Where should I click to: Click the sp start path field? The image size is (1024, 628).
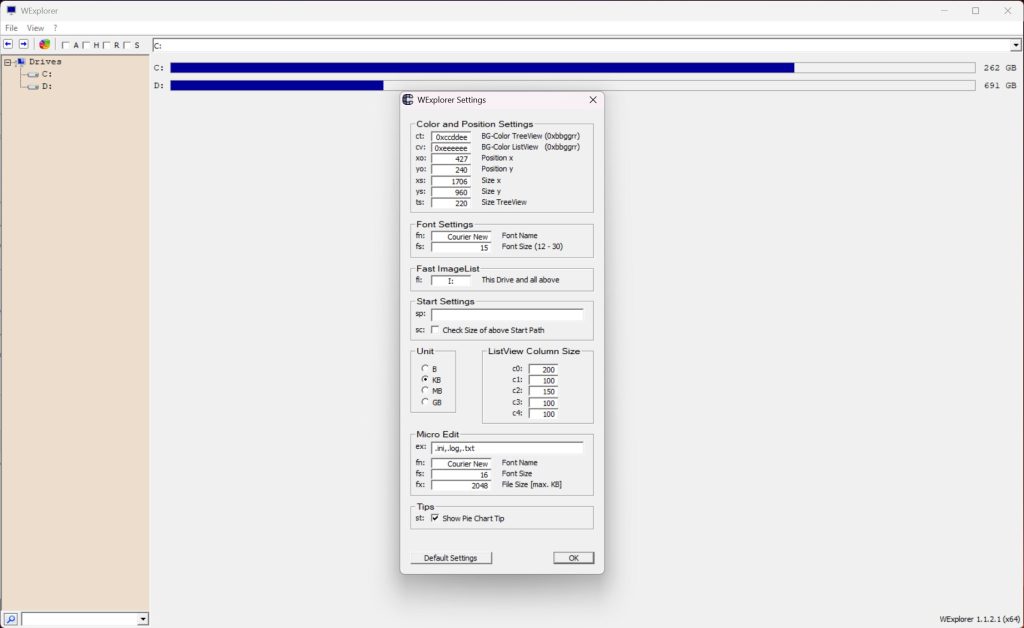click(x=507, y=315)
